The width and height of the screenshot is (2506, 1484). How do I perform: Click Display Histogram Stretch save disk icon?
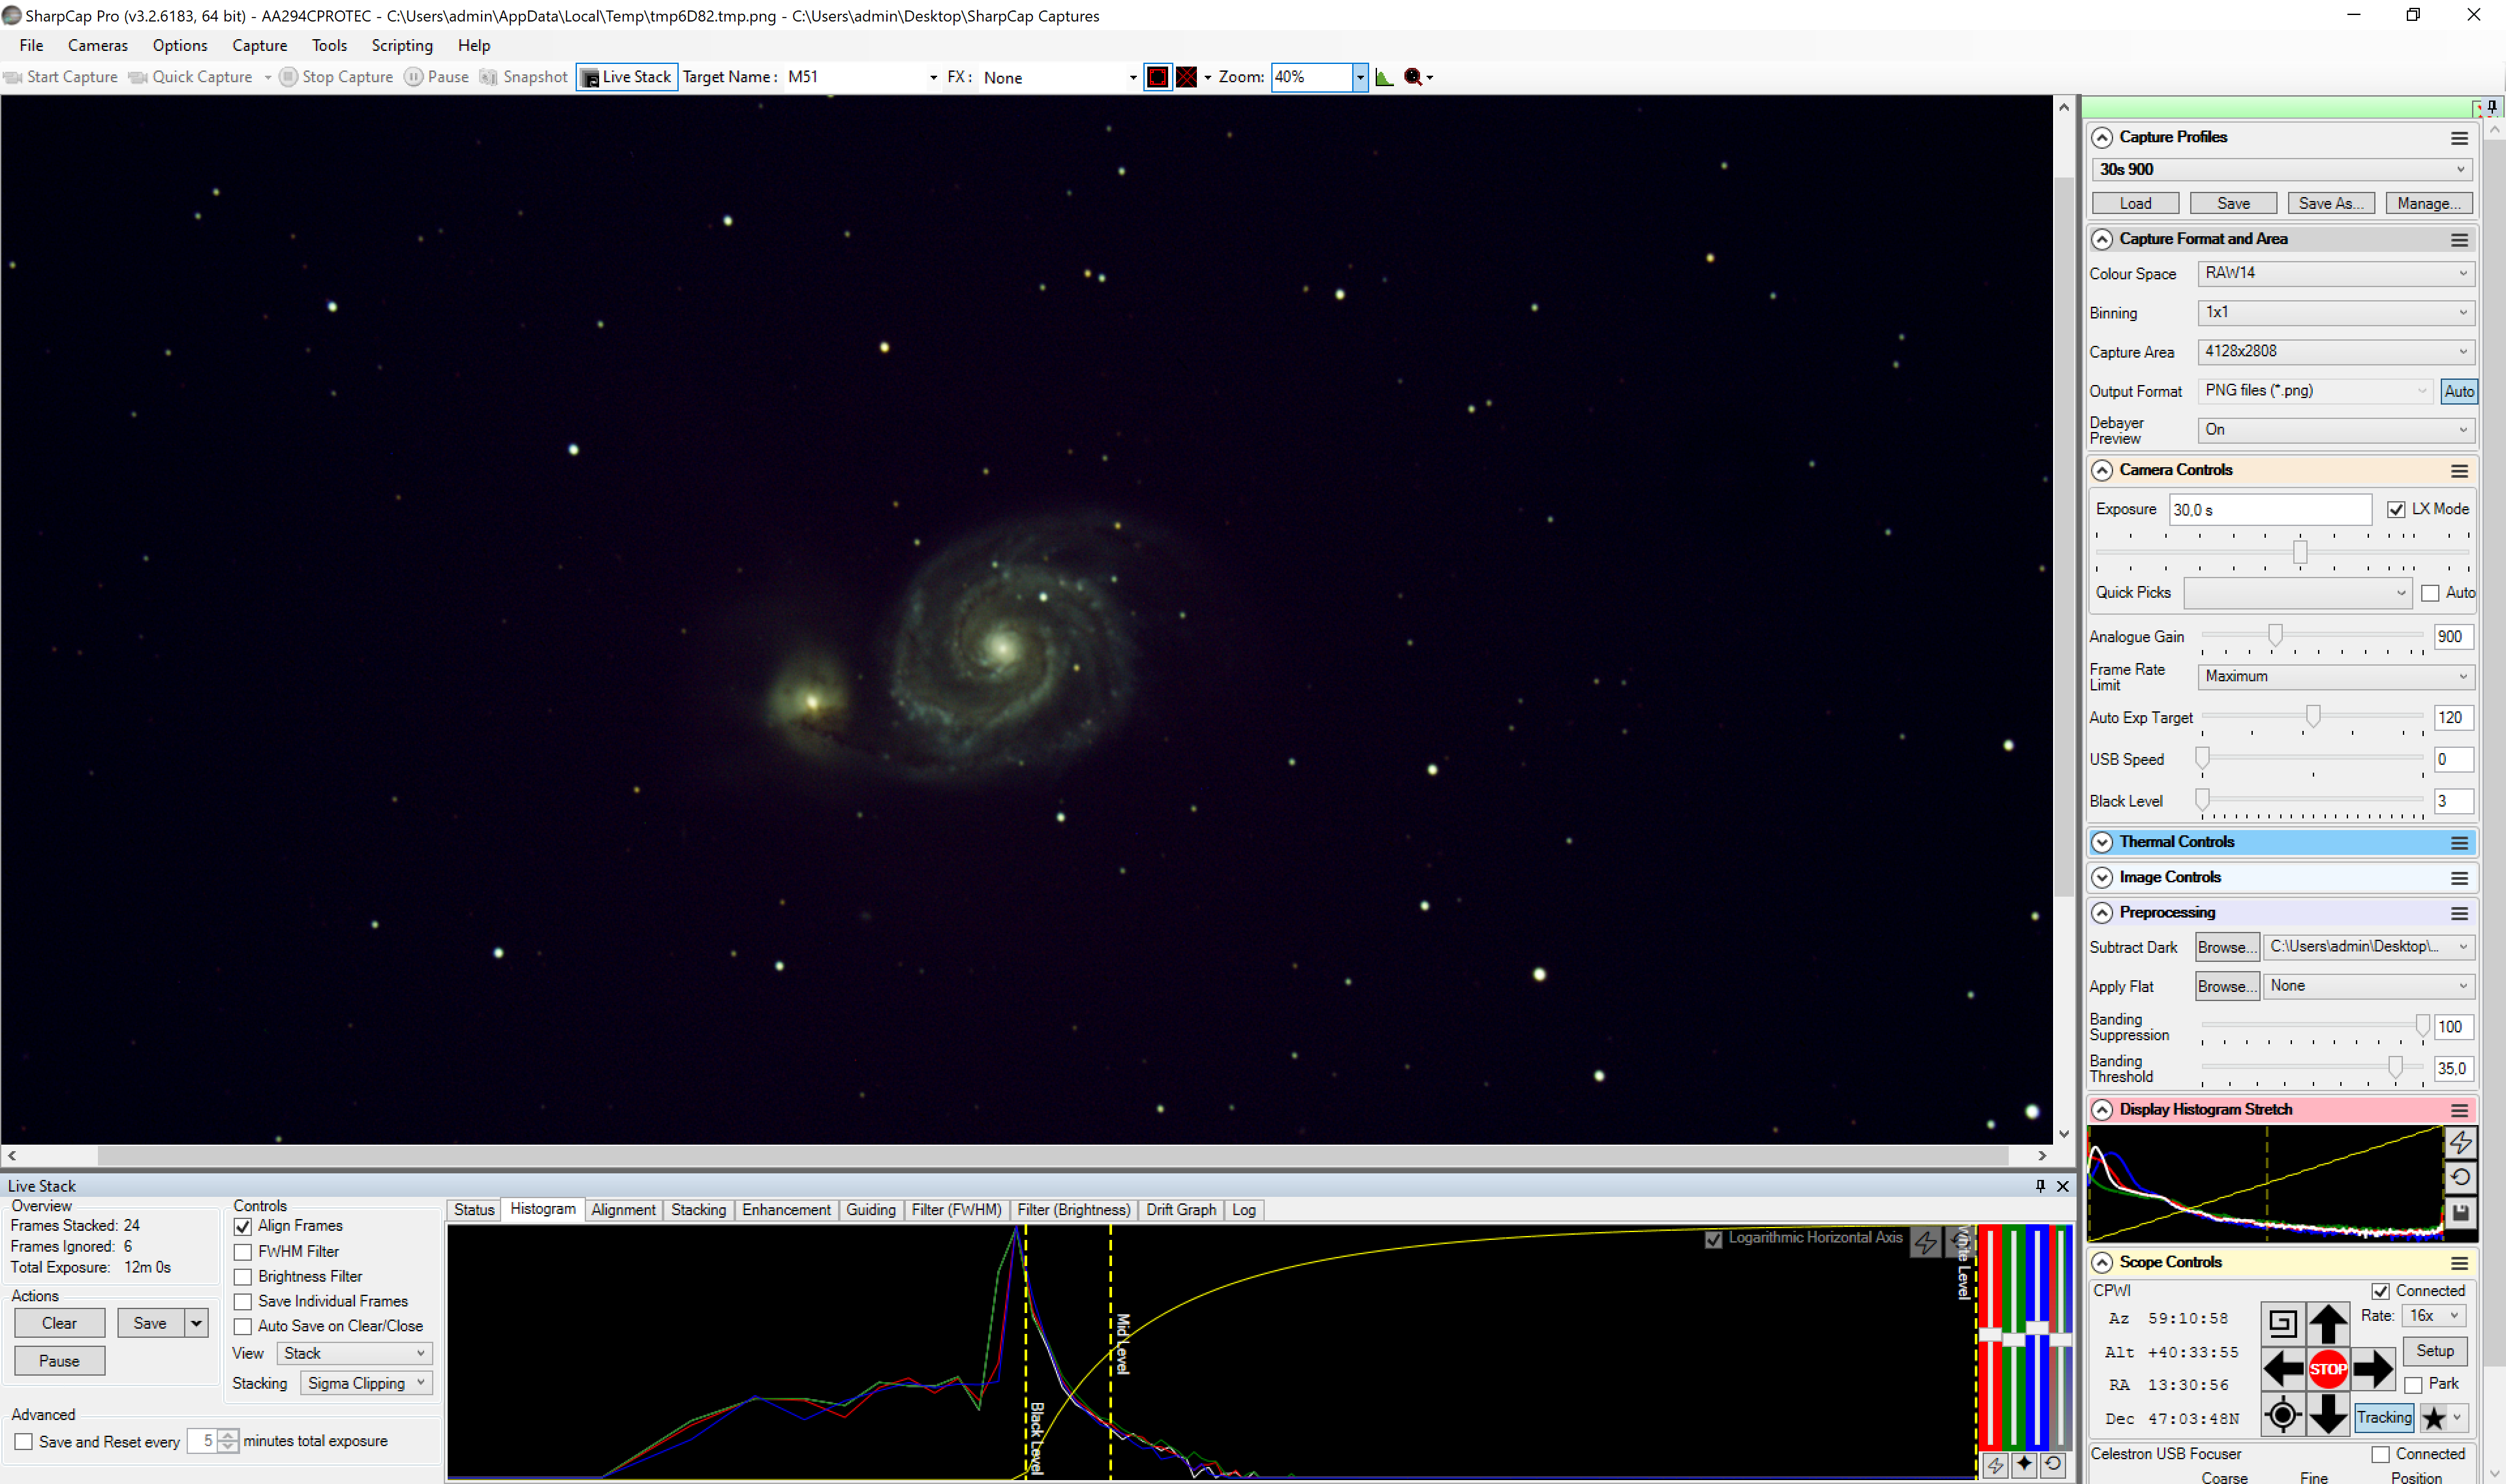click(2460, 1213)
